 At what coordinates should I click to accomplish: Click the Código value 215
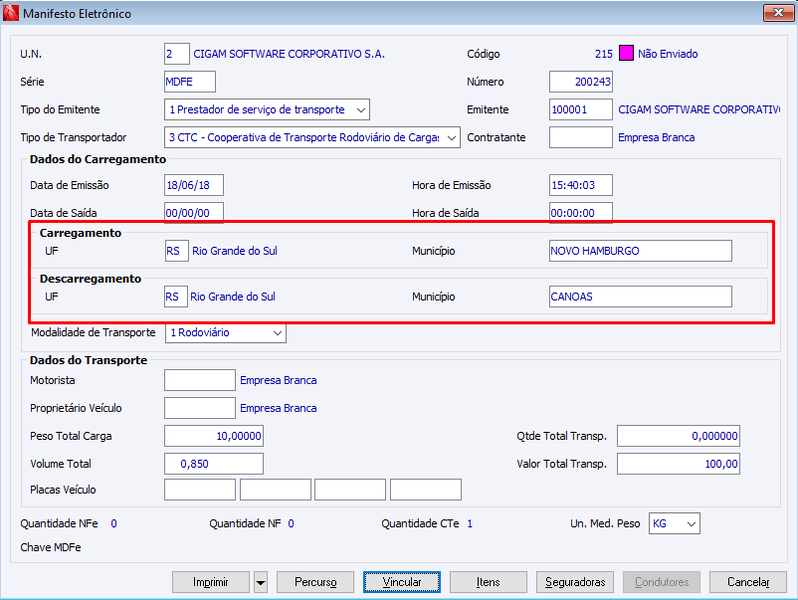click(604, 54)
